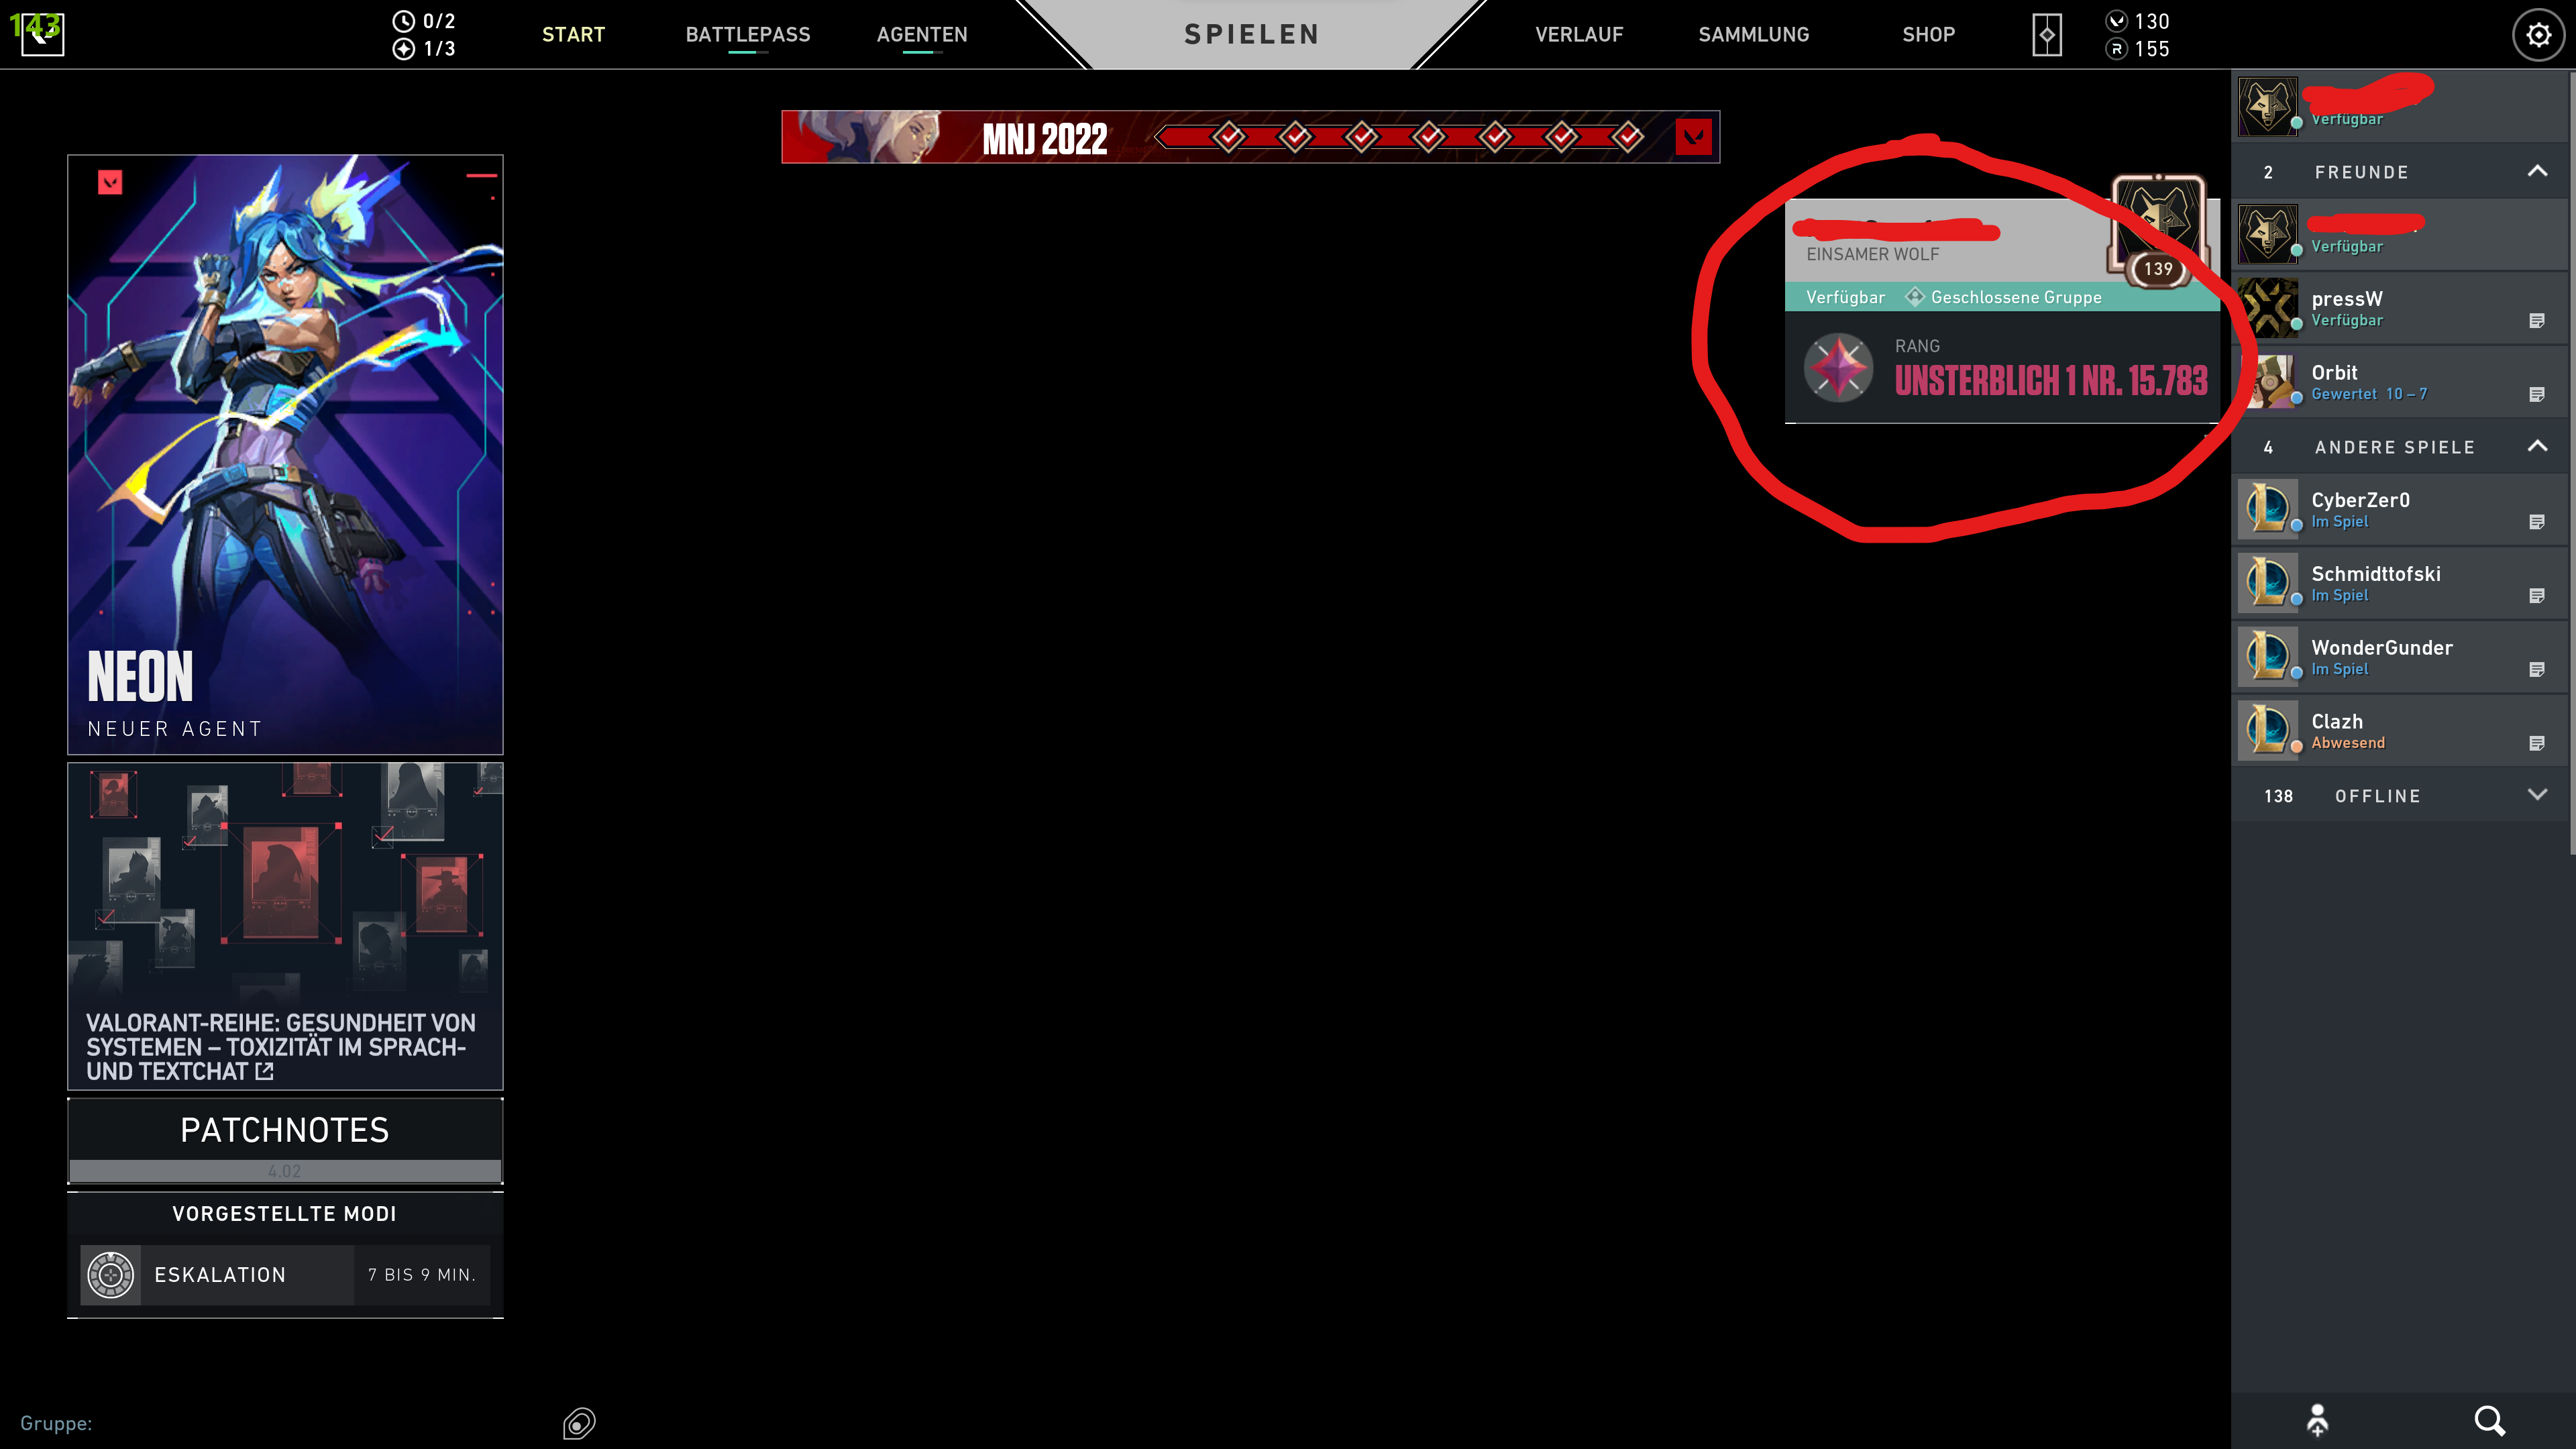The width and height of the screenshot is (2576, 1449).
Task: Click the back arrow icon top-left
Action: 42,34
